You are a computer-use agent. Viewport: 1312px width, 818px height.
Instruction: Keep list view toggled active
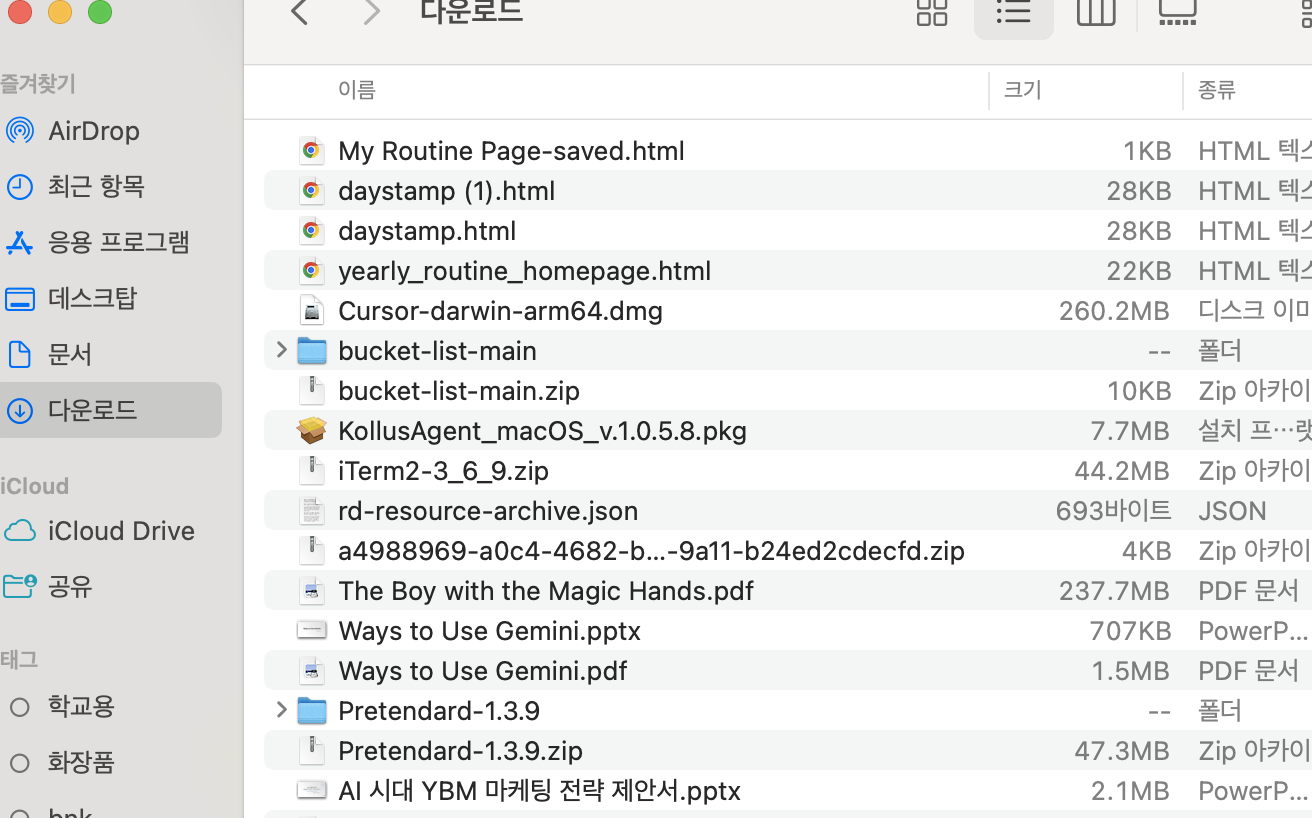point(1013,13)
